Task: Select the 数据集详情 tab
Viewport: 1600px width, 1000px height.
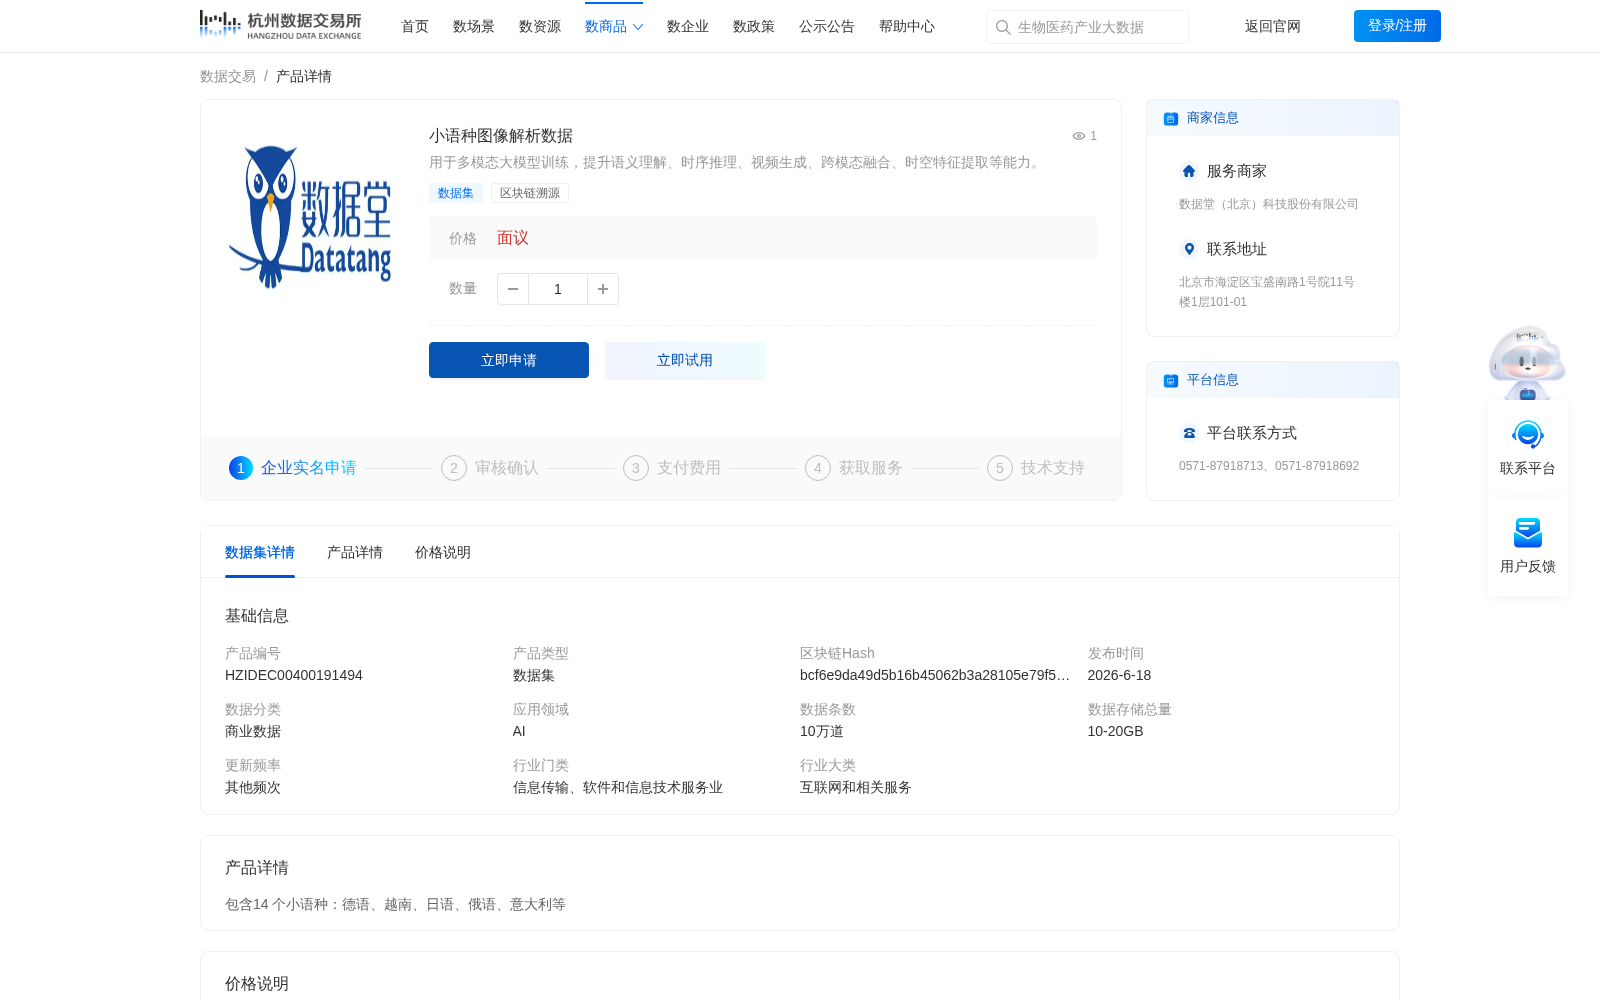Action: (x=260, y=553)
